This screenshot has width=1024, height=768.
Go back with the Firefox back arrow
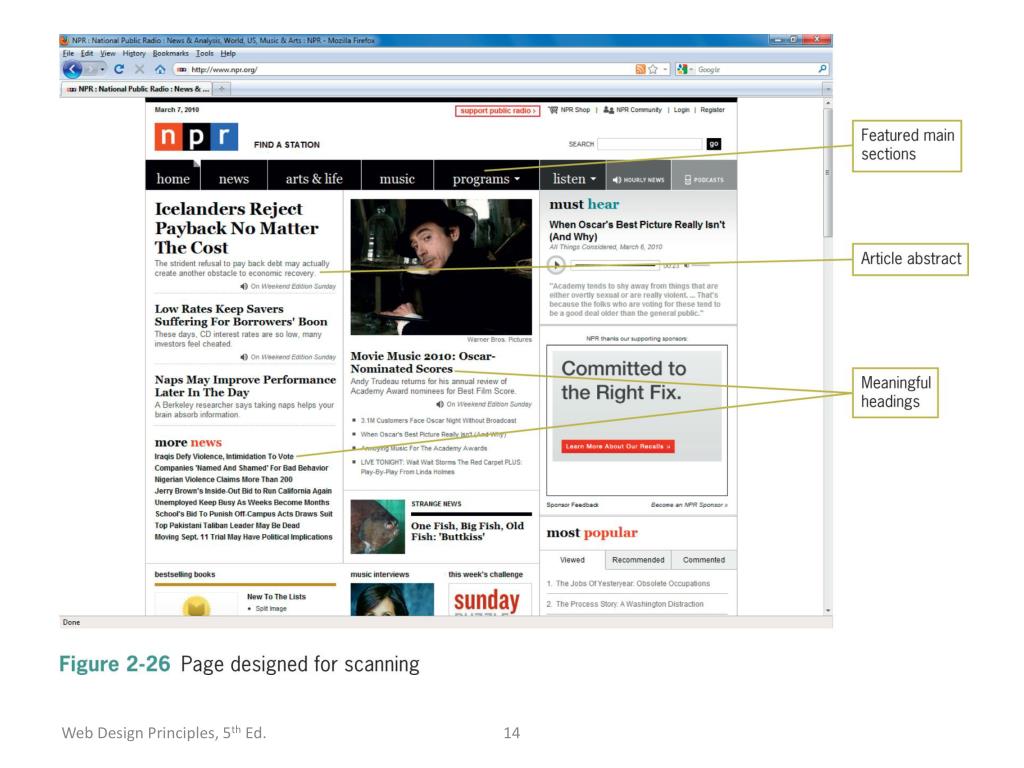(x=72, y=69)
